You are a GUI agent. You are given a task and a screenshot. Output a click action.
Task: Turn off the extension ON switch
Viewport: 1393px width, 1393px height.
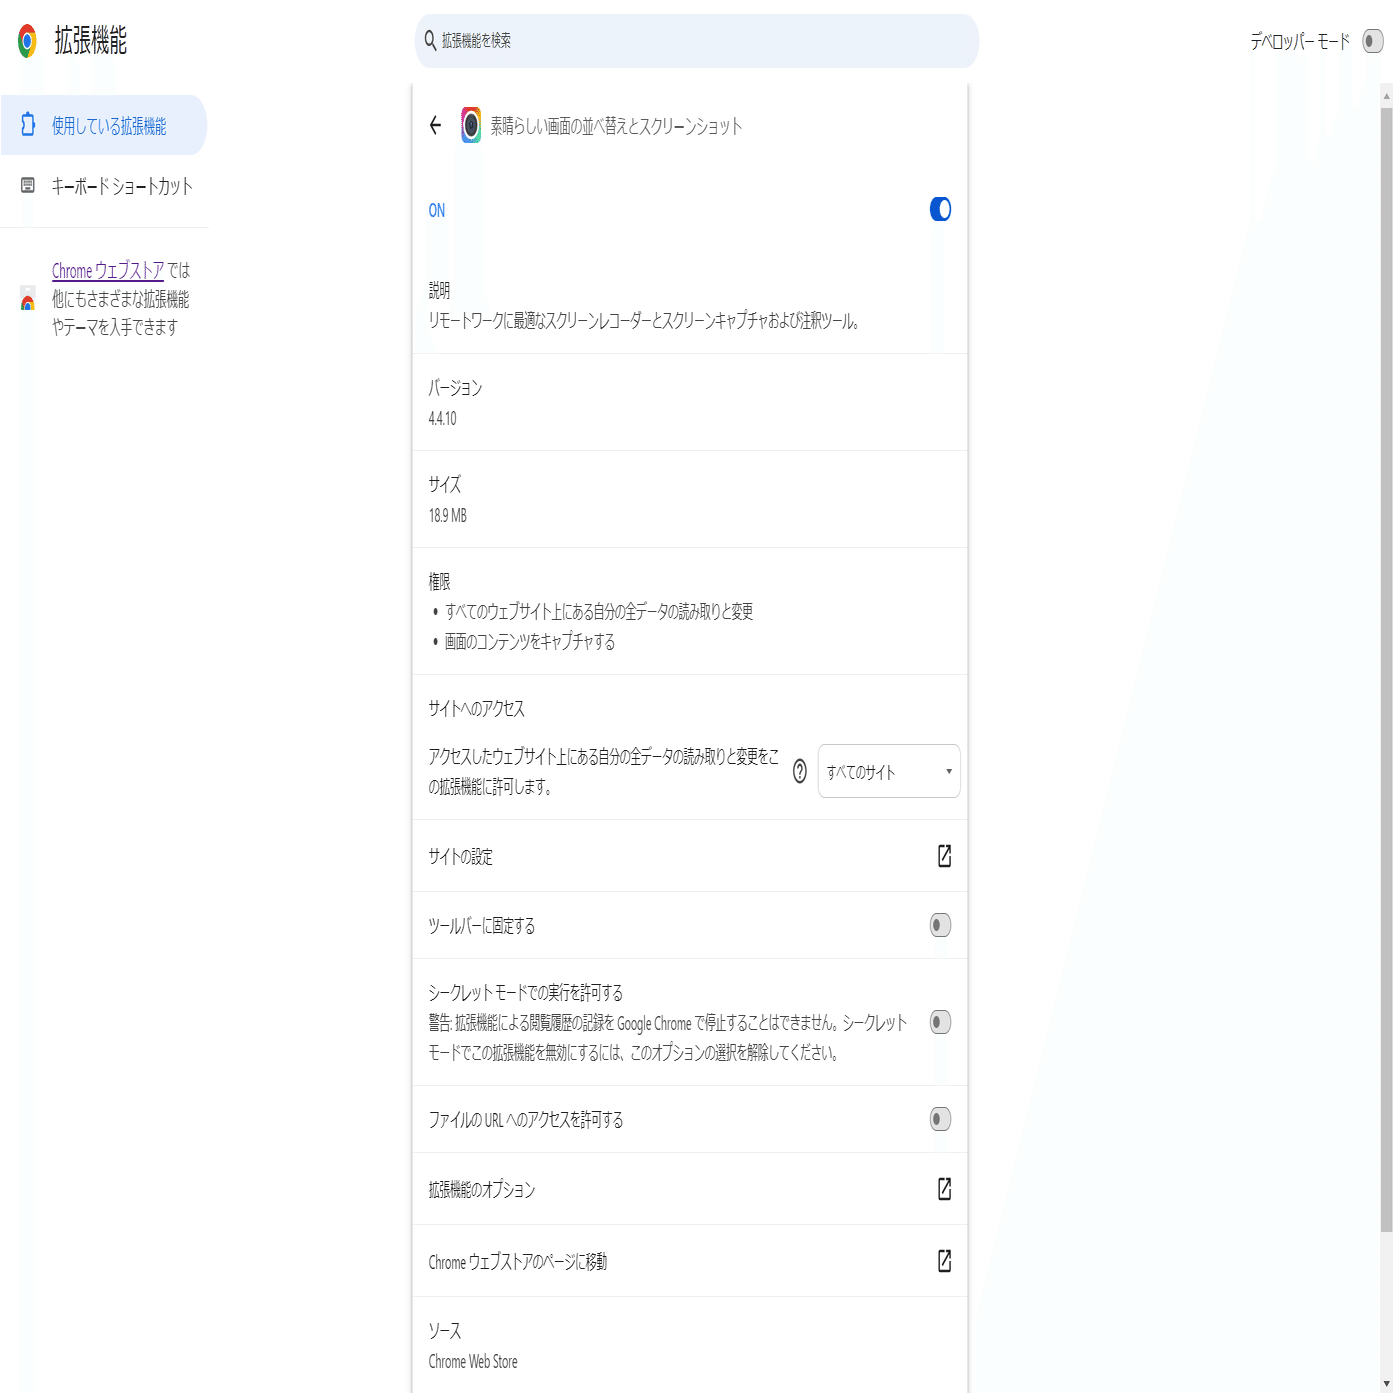click(x=940, y=209)
